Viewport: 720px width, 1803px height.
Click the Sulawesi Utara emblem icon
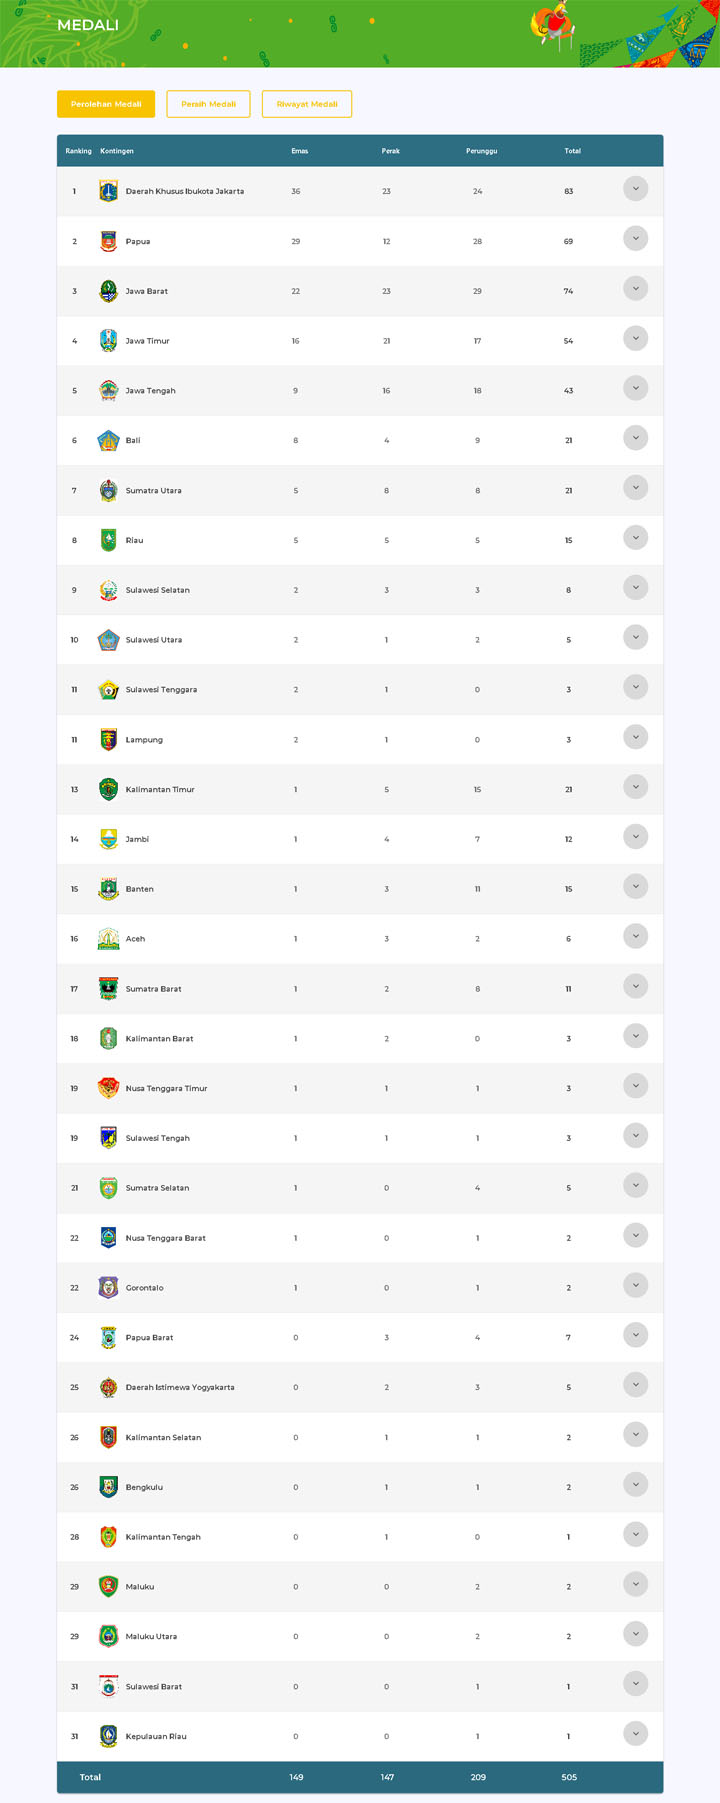[x=108, y=640]
